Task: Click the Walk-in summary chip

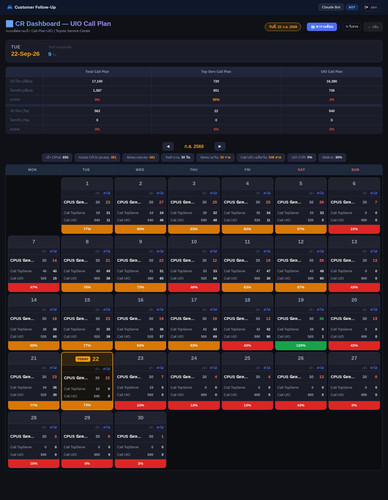Action: [332, 157]
